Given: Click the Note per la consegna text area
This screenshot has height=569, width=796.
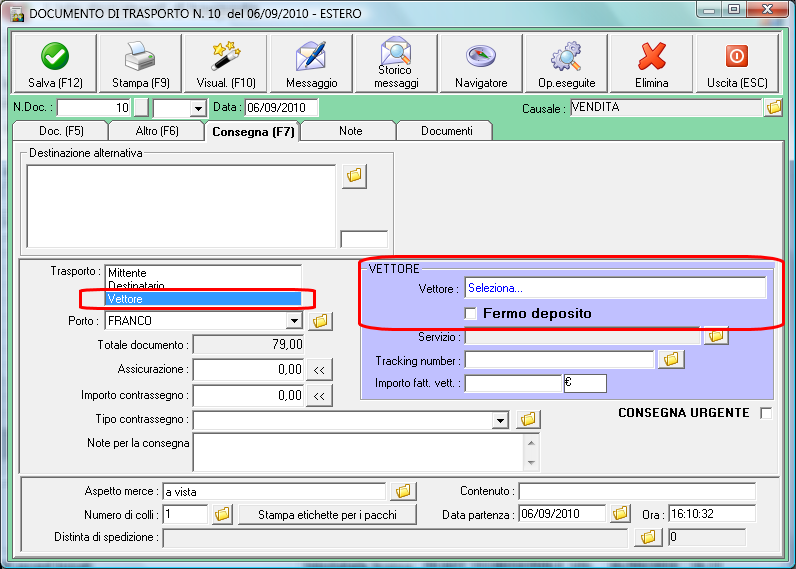Looking at the screenshot, I should tap(359, 452).
